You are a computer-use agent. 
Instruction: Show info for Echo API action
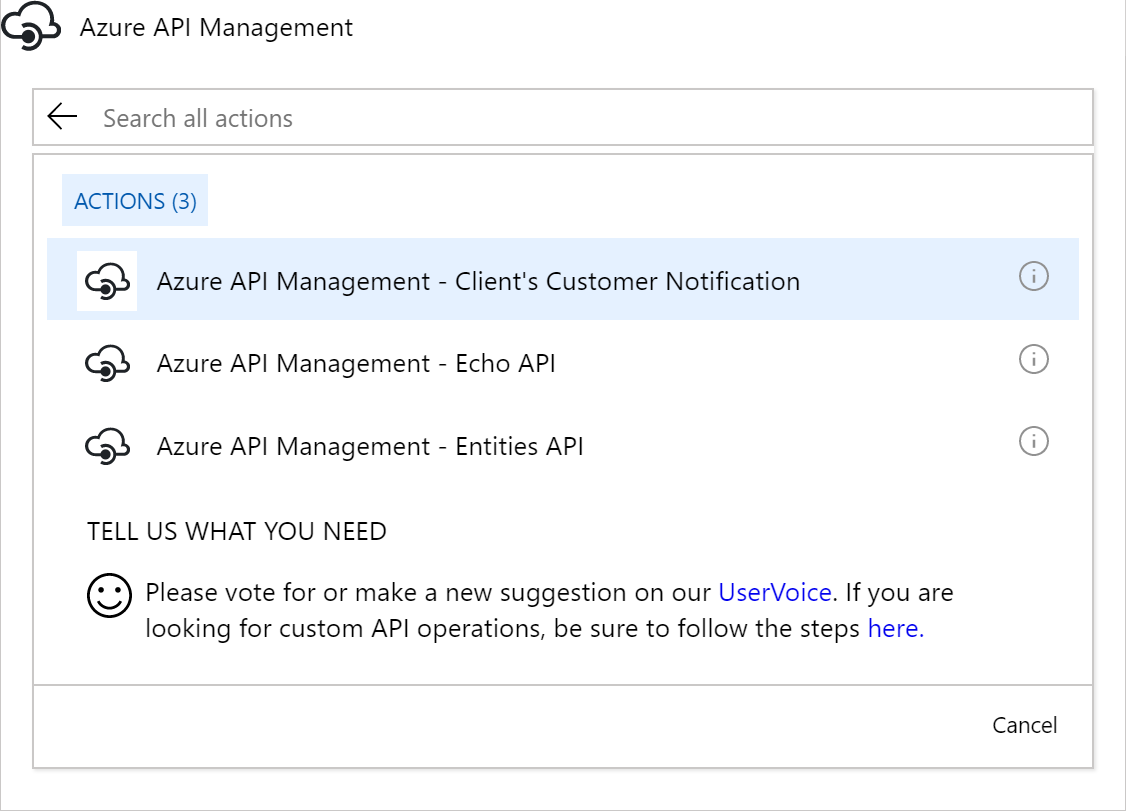tap(1033, 359)
